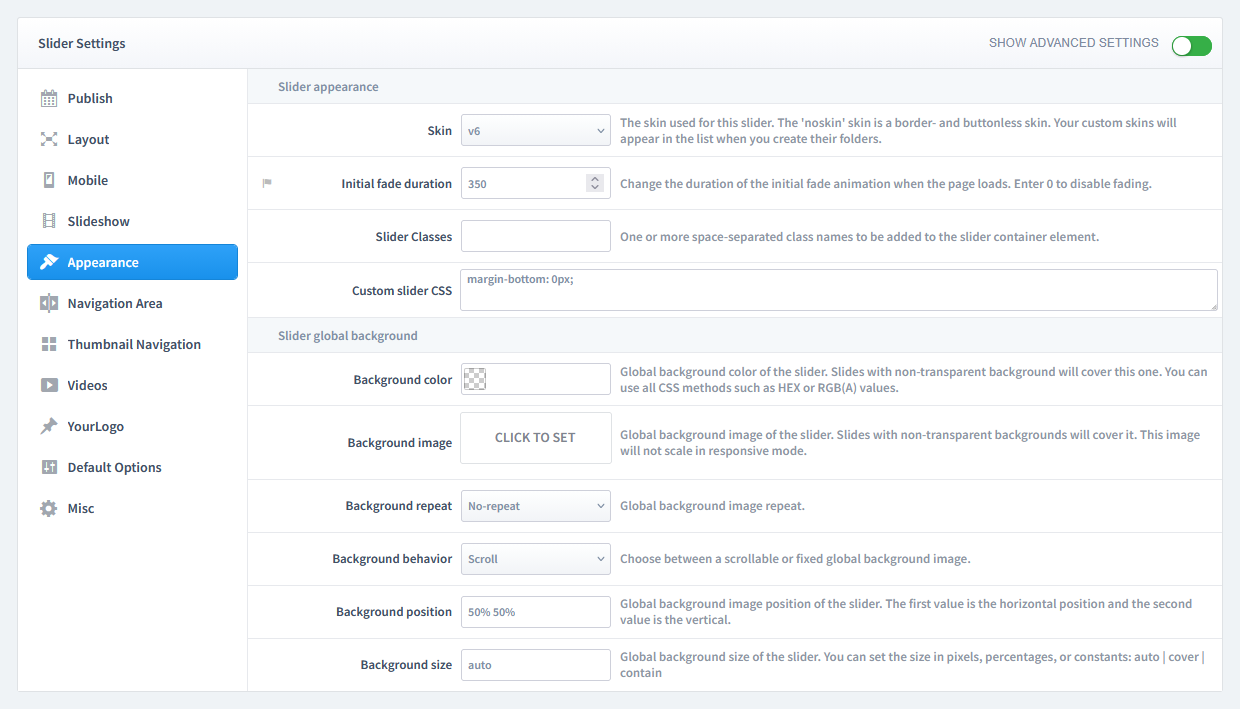
Task: Expand the Background repeat dropdown
Action: (x=535, y=506)
